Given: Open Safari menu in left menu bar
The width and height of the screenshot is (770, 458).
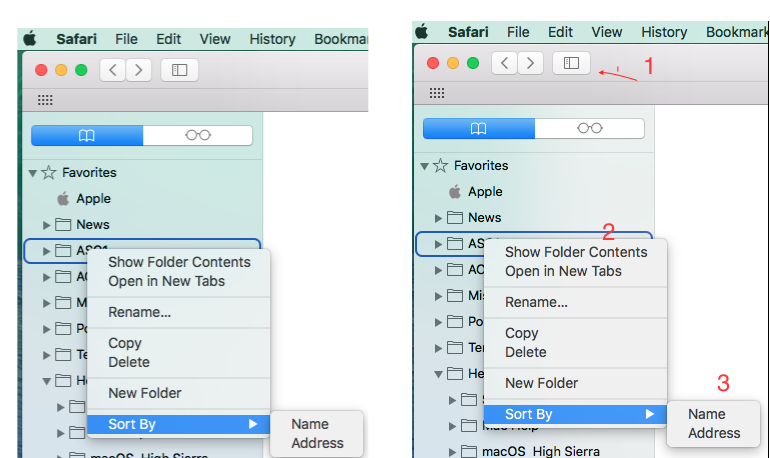Looking at the screenshot, I should (x=76, y=39).
